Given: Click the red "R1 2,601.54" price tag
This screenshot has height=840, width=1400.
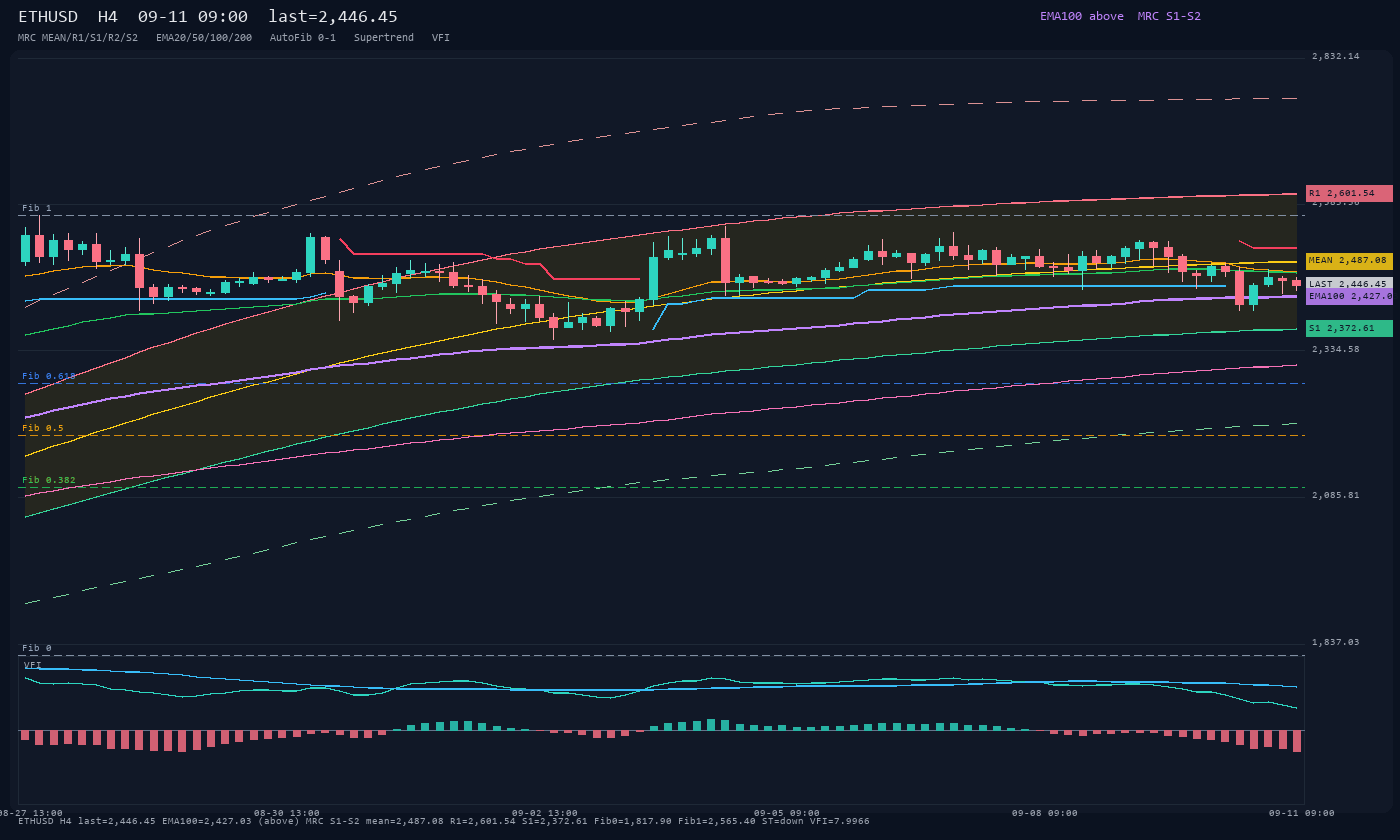Looking at the screenshot, I should pyautogui.click(x=1349, y=193).
